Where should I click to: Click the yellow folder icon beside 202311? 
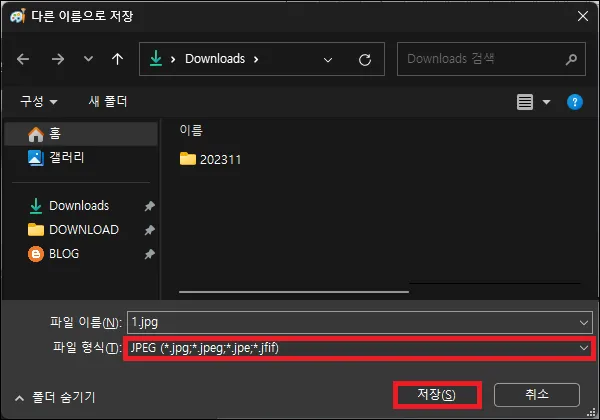pyautogui.click(x=188, y=158)
